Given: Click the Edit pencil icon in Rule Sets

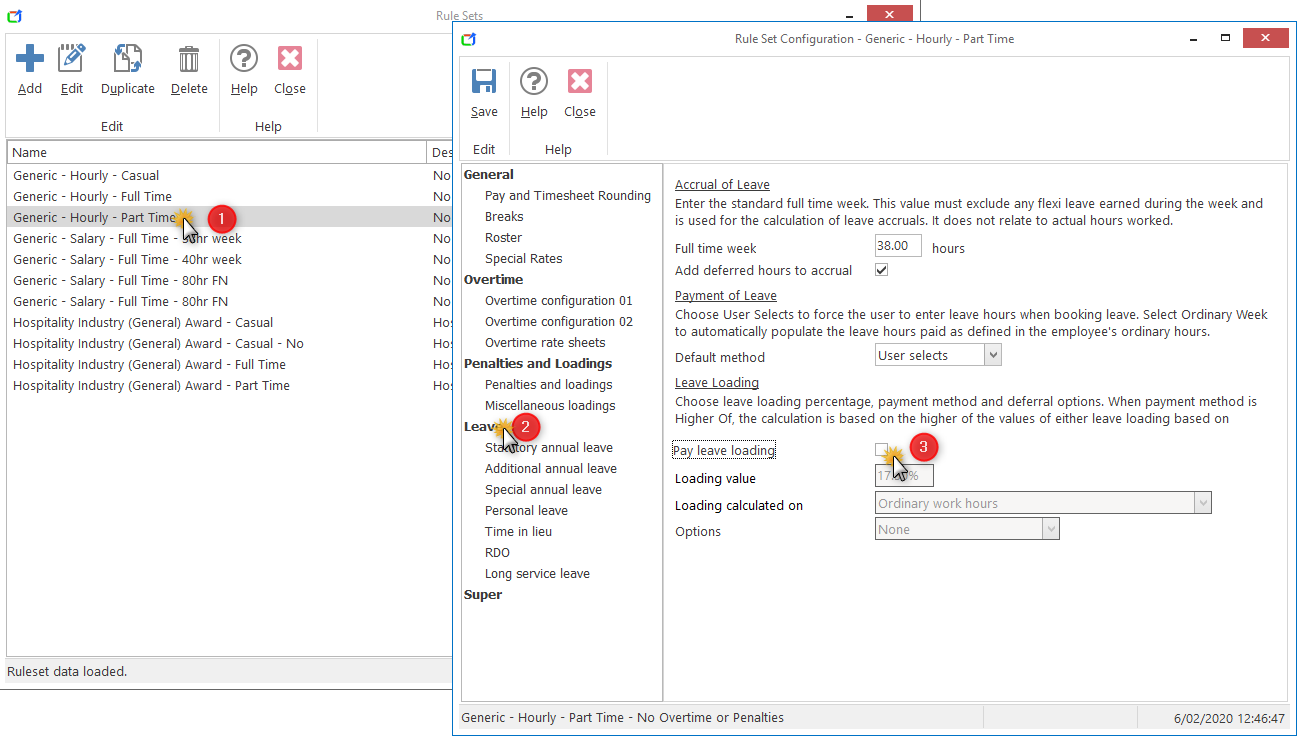Looking at the screenshot, I should (x=72, y=59).
